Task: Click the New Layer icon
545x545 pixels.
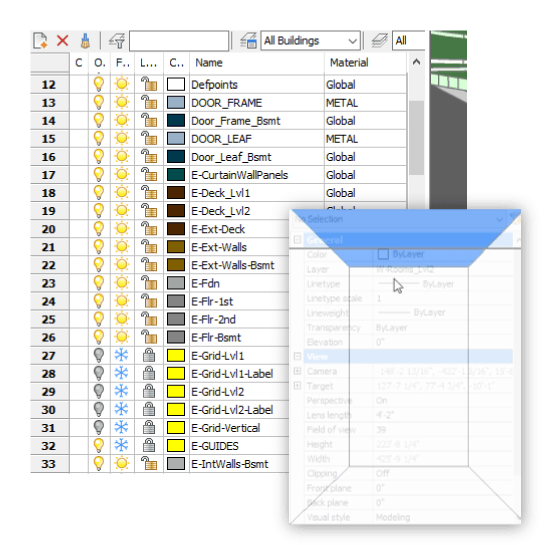Action: point(40,41)
